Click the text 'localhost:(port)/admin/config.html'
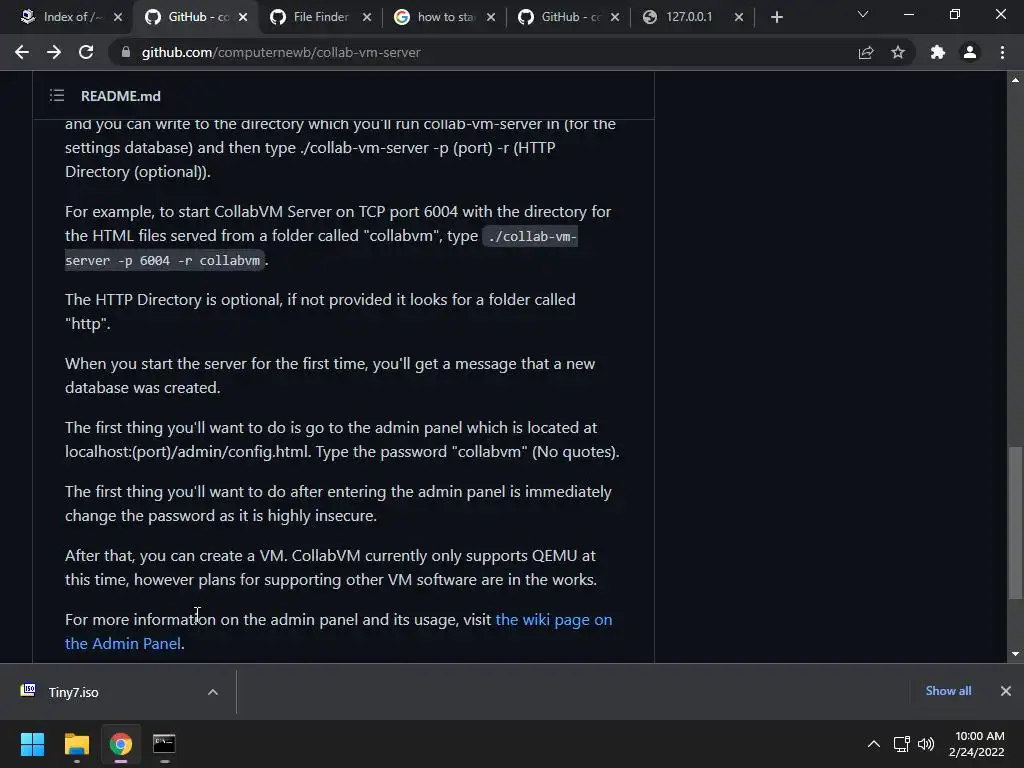The width and height of the screenshot is (1024, 768). coord(187,452)
